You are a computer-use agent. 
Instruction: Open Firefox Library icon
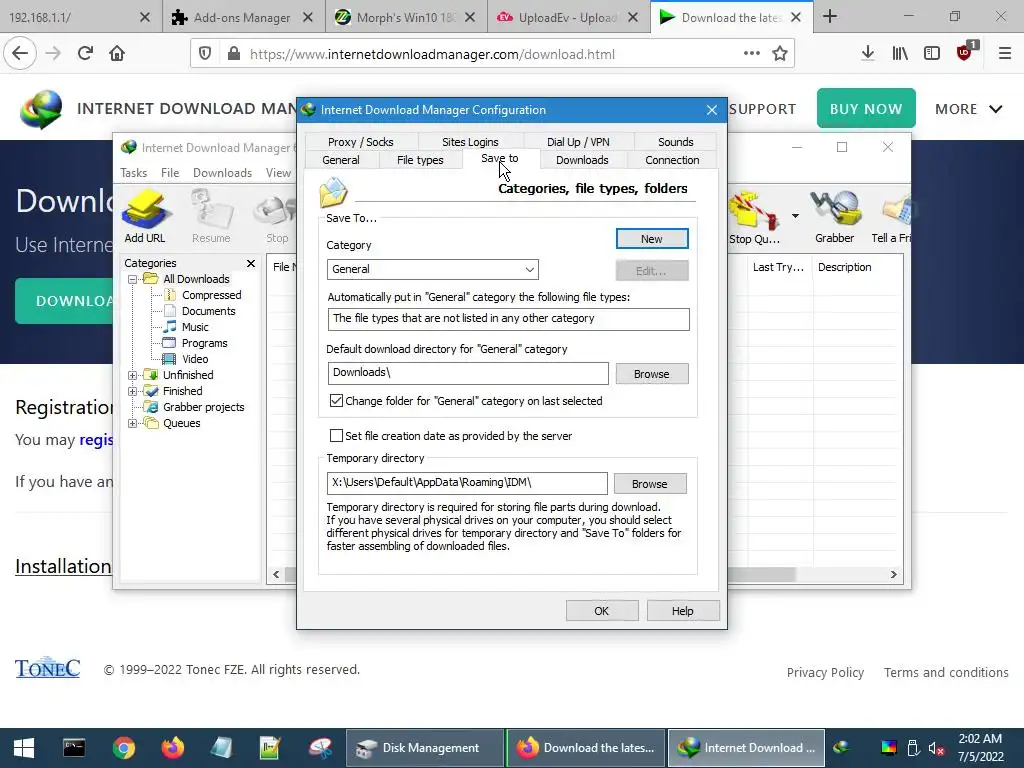[x=900, y=54]
